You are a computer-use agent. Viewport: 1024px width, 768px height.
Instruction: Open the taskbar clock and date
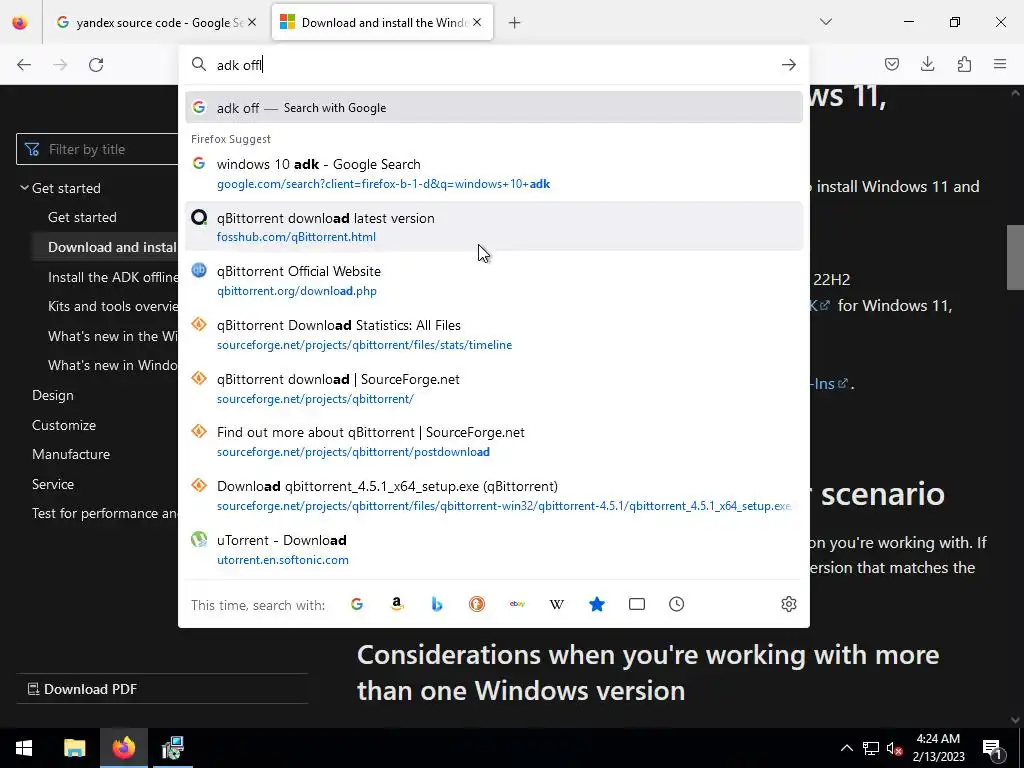938,748
